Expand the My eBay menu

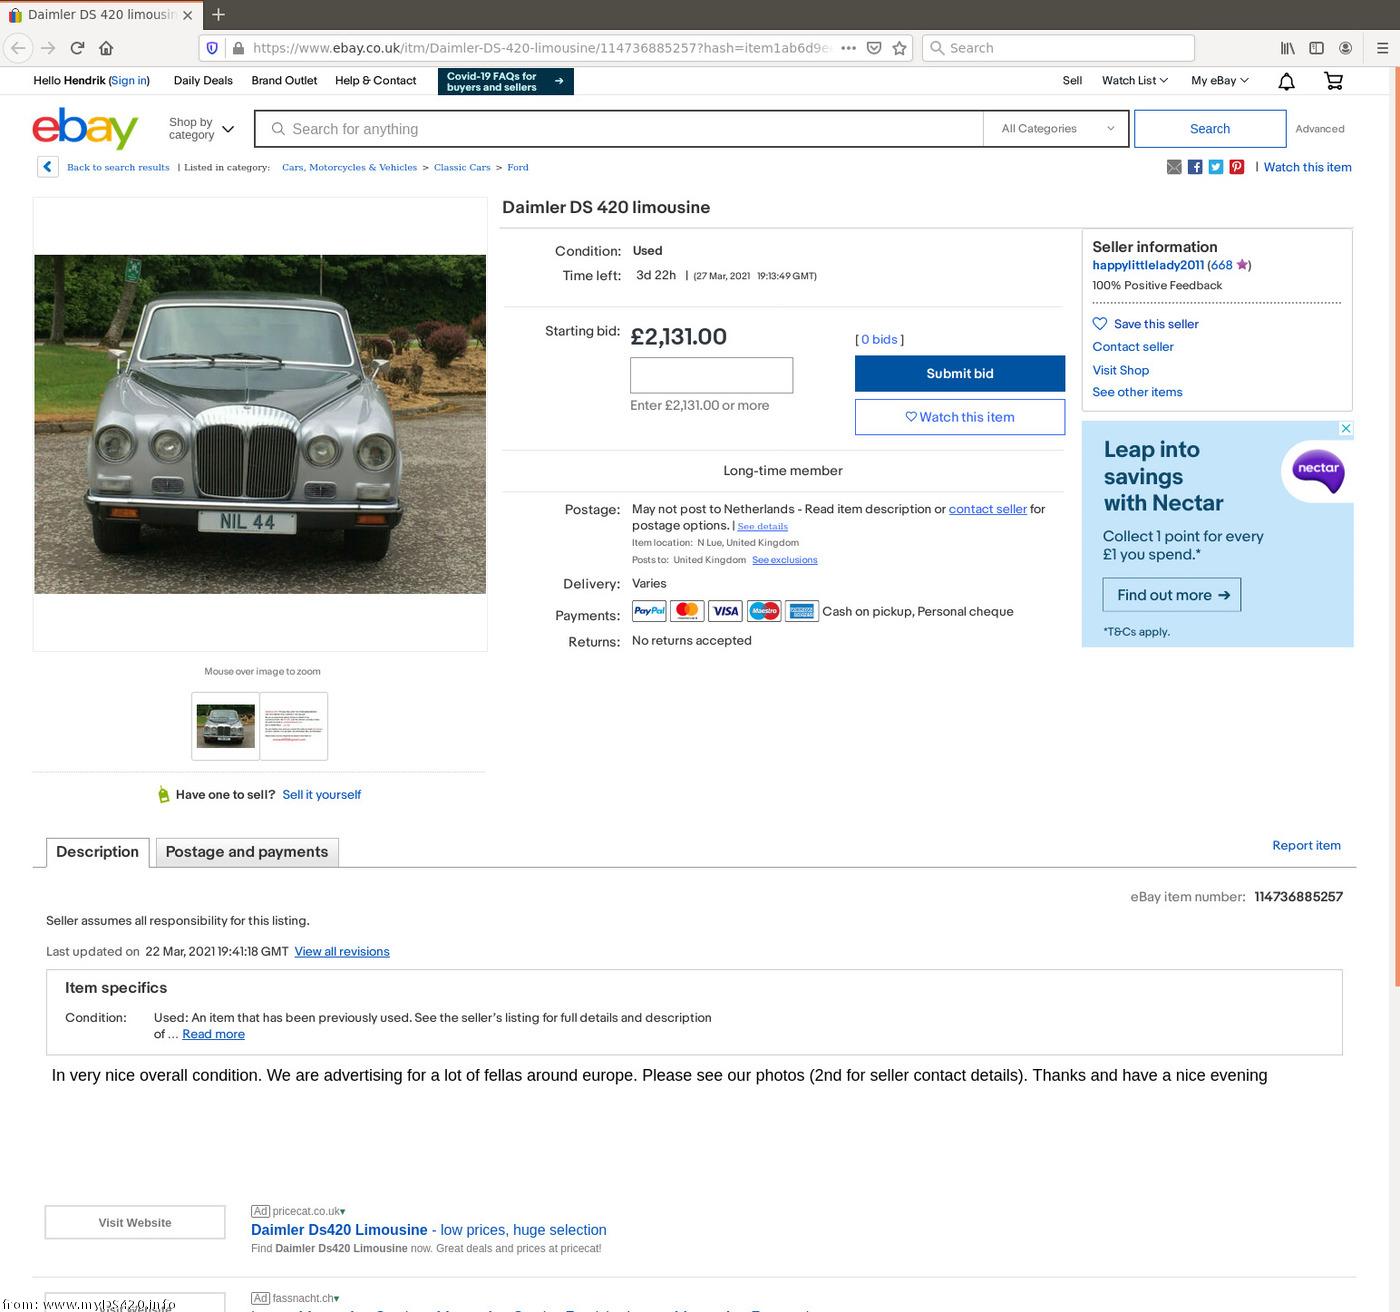1219,81
